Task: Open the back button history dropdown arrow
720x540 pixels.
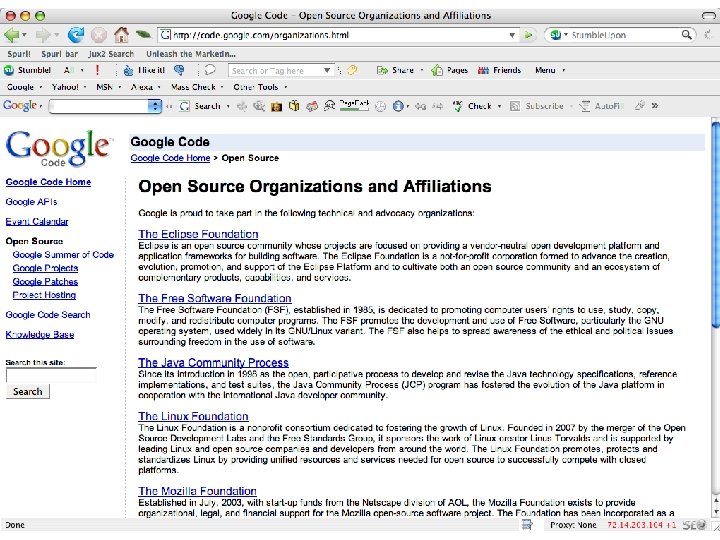Action: click(24, 35)
